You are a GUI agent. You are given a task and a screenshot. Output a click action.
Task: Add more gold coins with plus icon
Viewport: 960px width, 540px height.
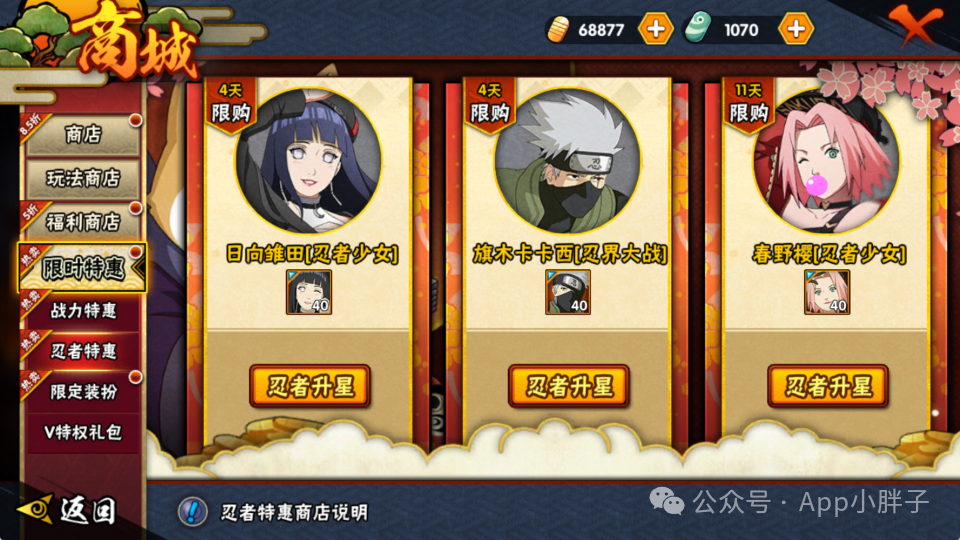coord(656,29)
